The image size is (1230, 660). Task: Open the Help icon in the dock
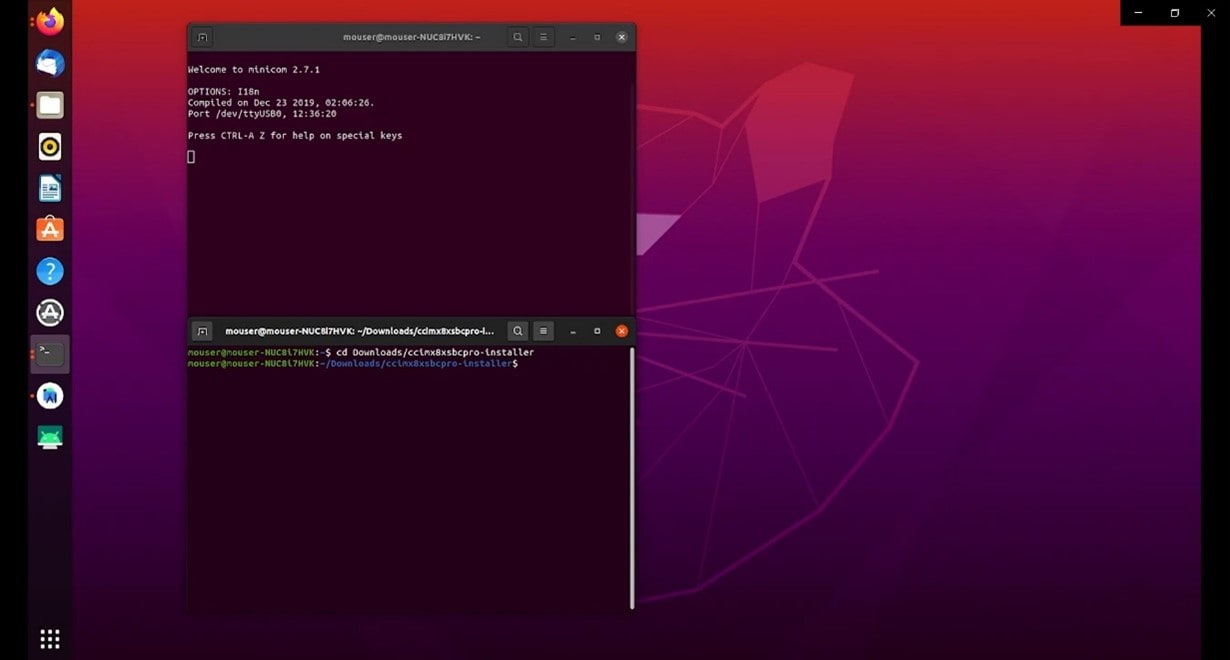(x=50, y=271)
